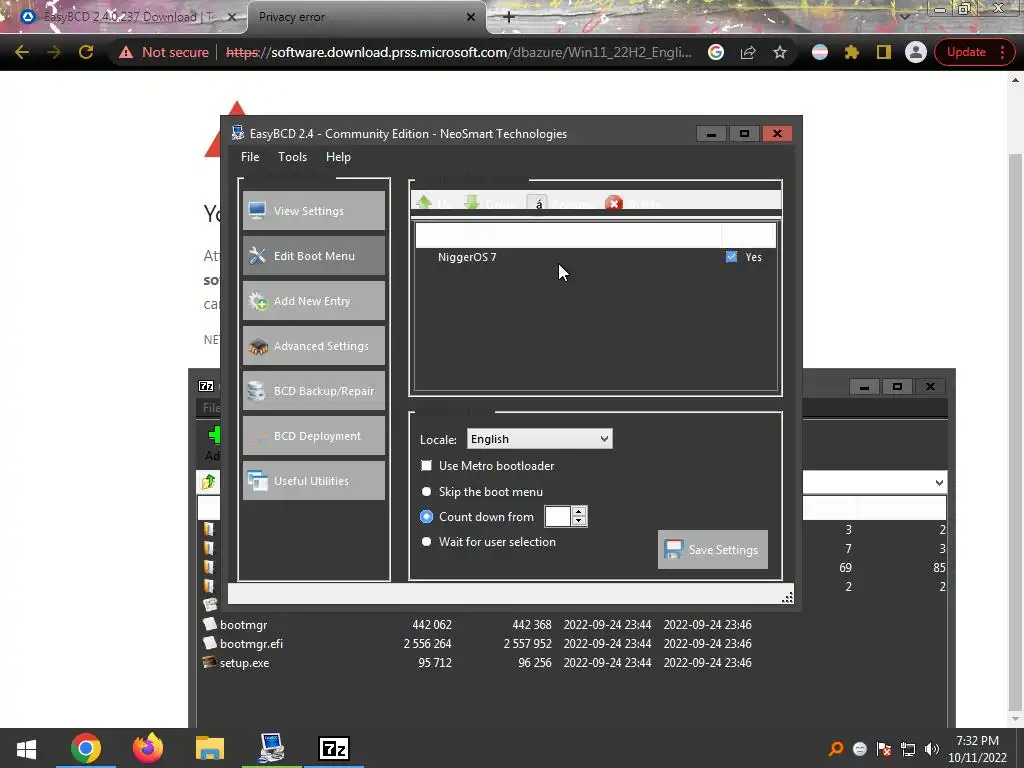Open Chrome extensions puzzle icon
This screenshot has height=768, width=1024.
(x=852, y=52)
